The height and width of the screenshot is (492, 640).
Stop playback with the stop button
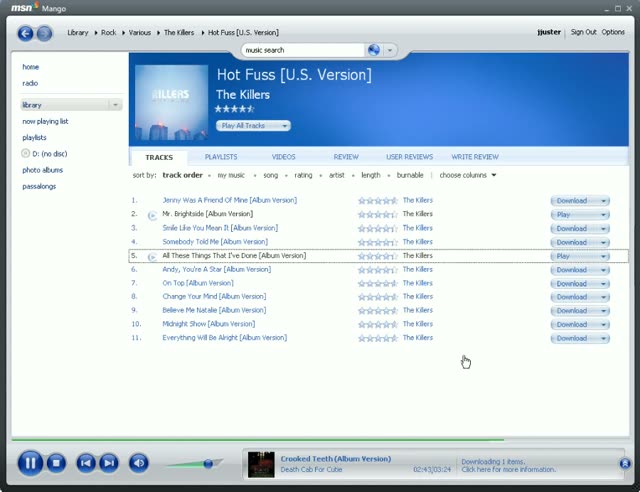click(56, 463)
